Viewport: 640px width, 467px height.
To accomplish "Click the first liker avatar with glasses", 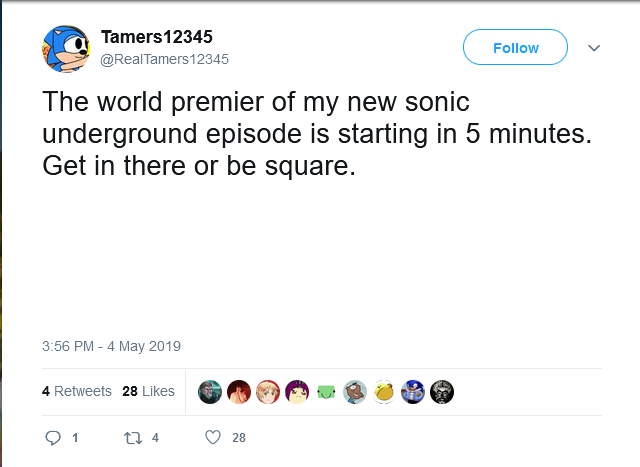I will click(x=210, y=392).
